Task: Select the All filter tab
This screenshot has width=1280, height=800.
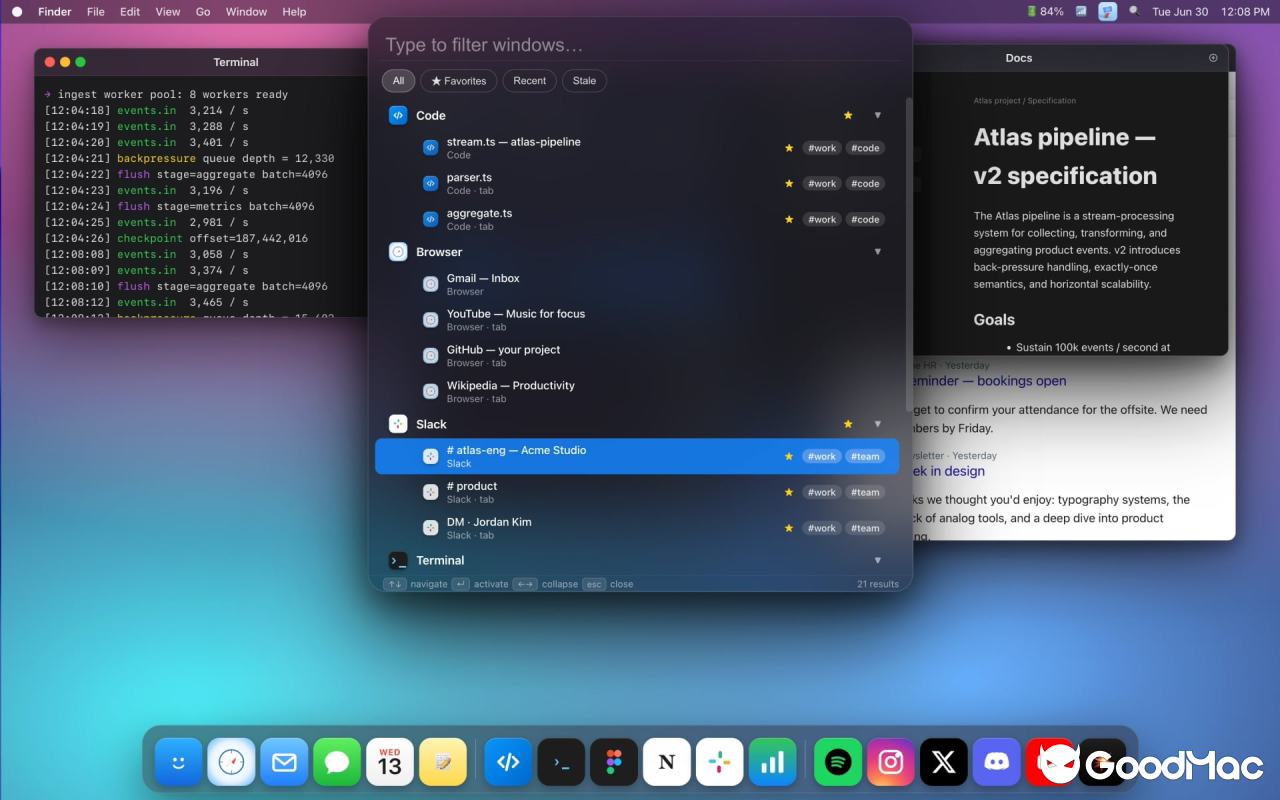Action: click(x=398, y=81)
